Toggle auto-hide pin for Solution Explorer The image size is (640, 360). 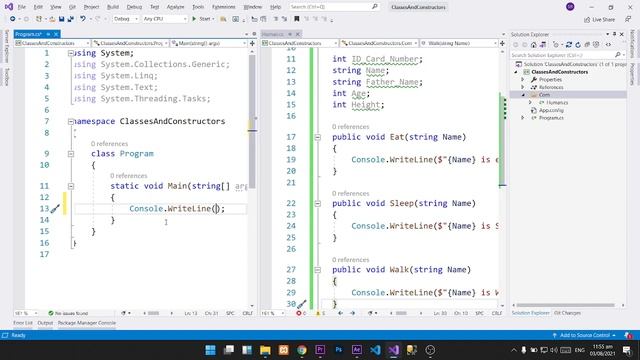point(614,34)
